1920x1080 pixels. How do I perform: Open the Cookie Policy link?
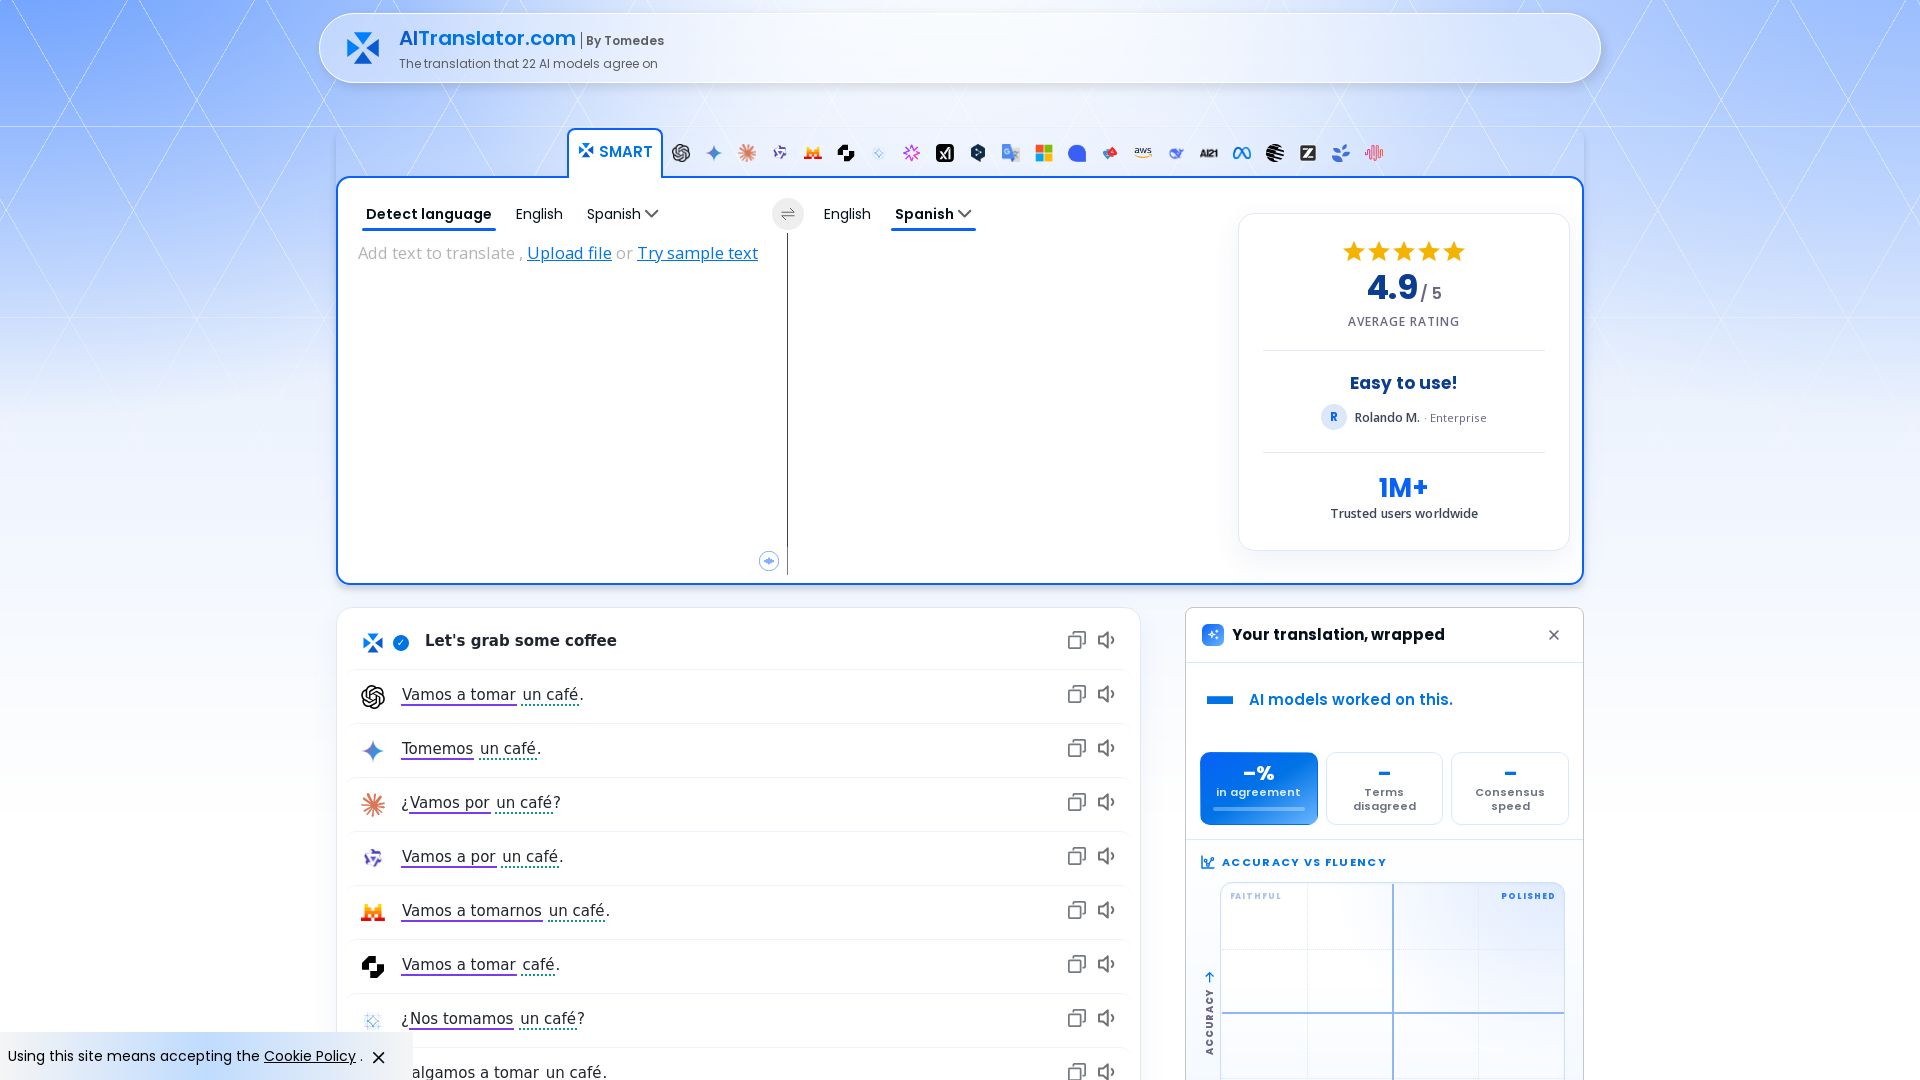(x=310, y=1057)
